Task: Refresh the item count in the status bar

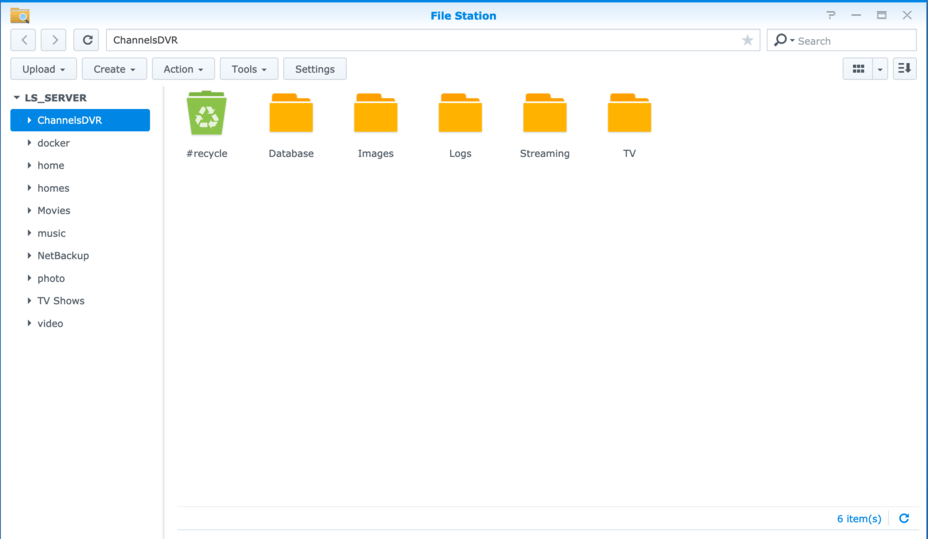Action: pos(904,518)
